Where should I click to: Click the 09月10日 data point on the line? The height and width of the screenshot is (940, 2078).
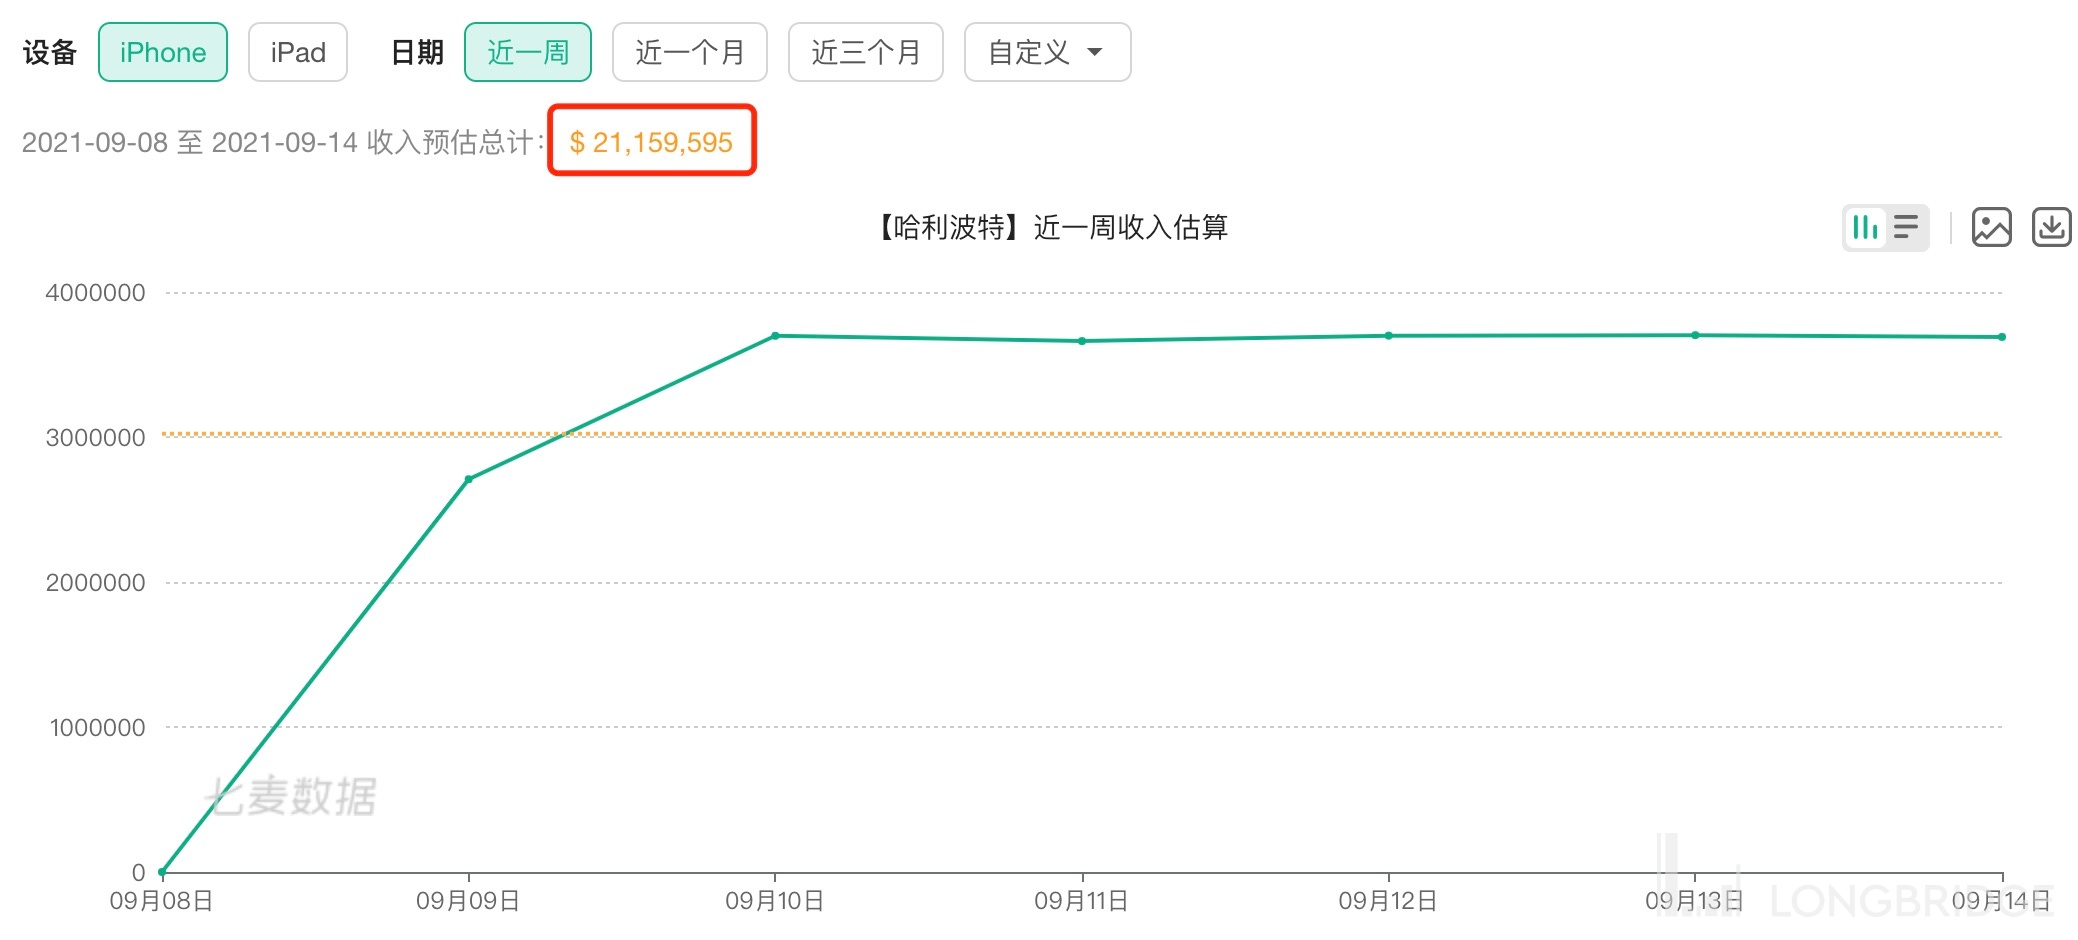point(775,336)
